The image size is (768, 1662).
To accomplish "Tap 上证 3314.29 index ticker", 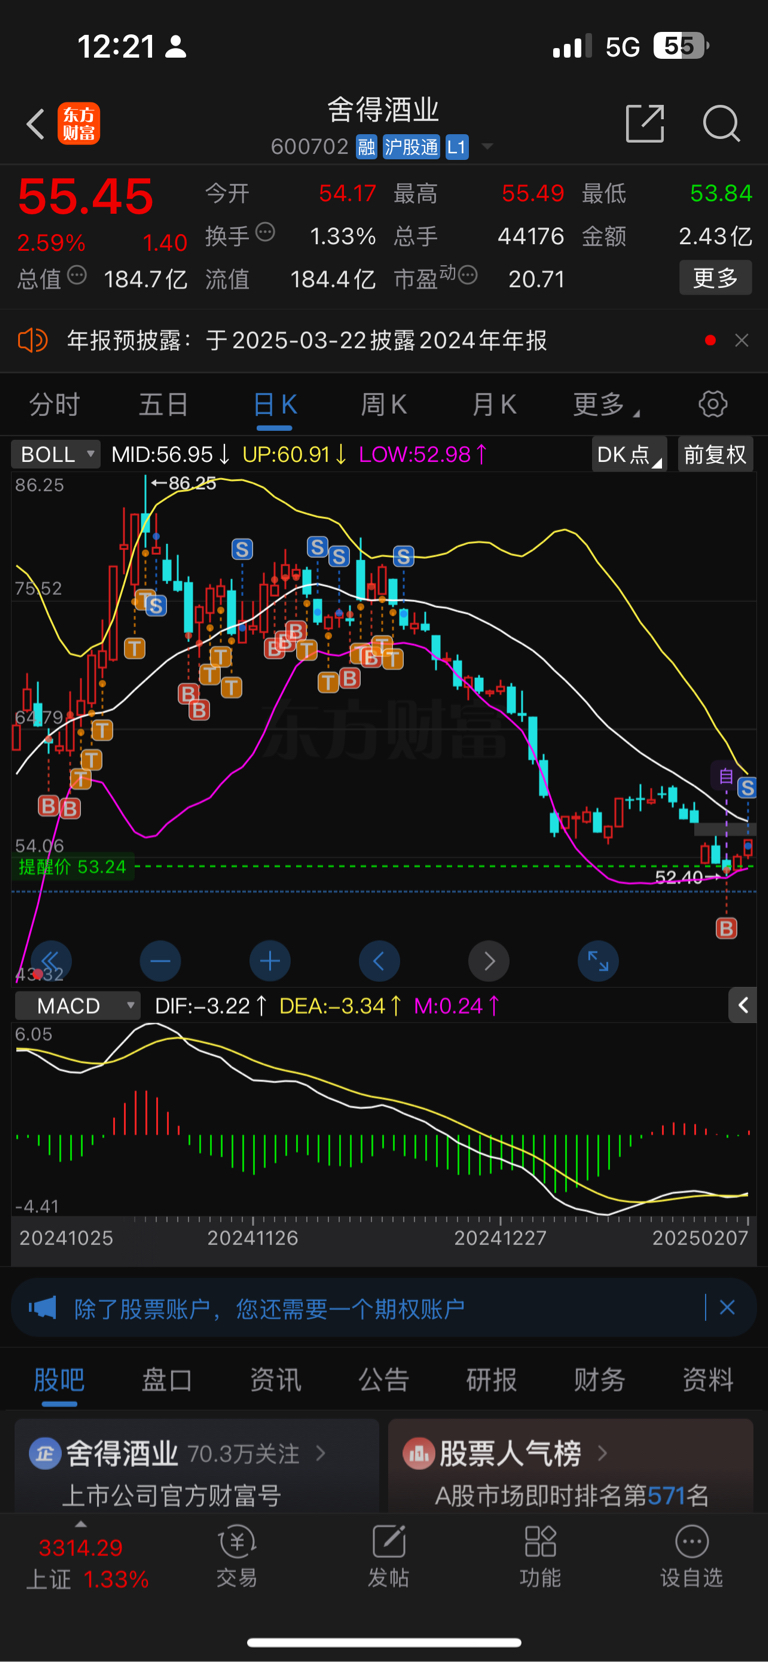I will 86,1563.
